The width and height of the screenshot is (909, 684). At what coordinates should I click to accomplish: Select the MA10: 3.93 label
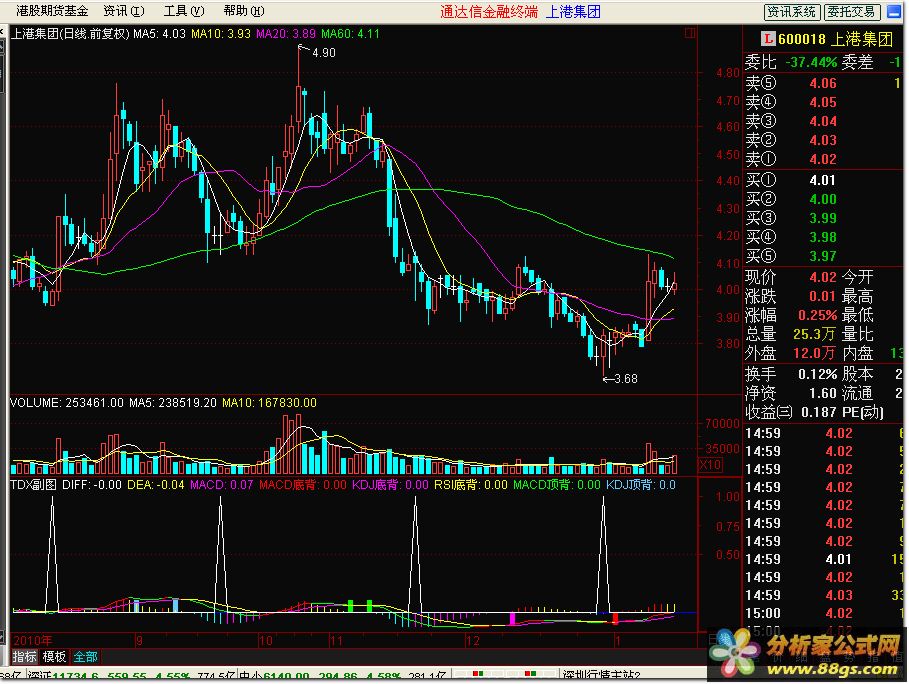[221, 34]
